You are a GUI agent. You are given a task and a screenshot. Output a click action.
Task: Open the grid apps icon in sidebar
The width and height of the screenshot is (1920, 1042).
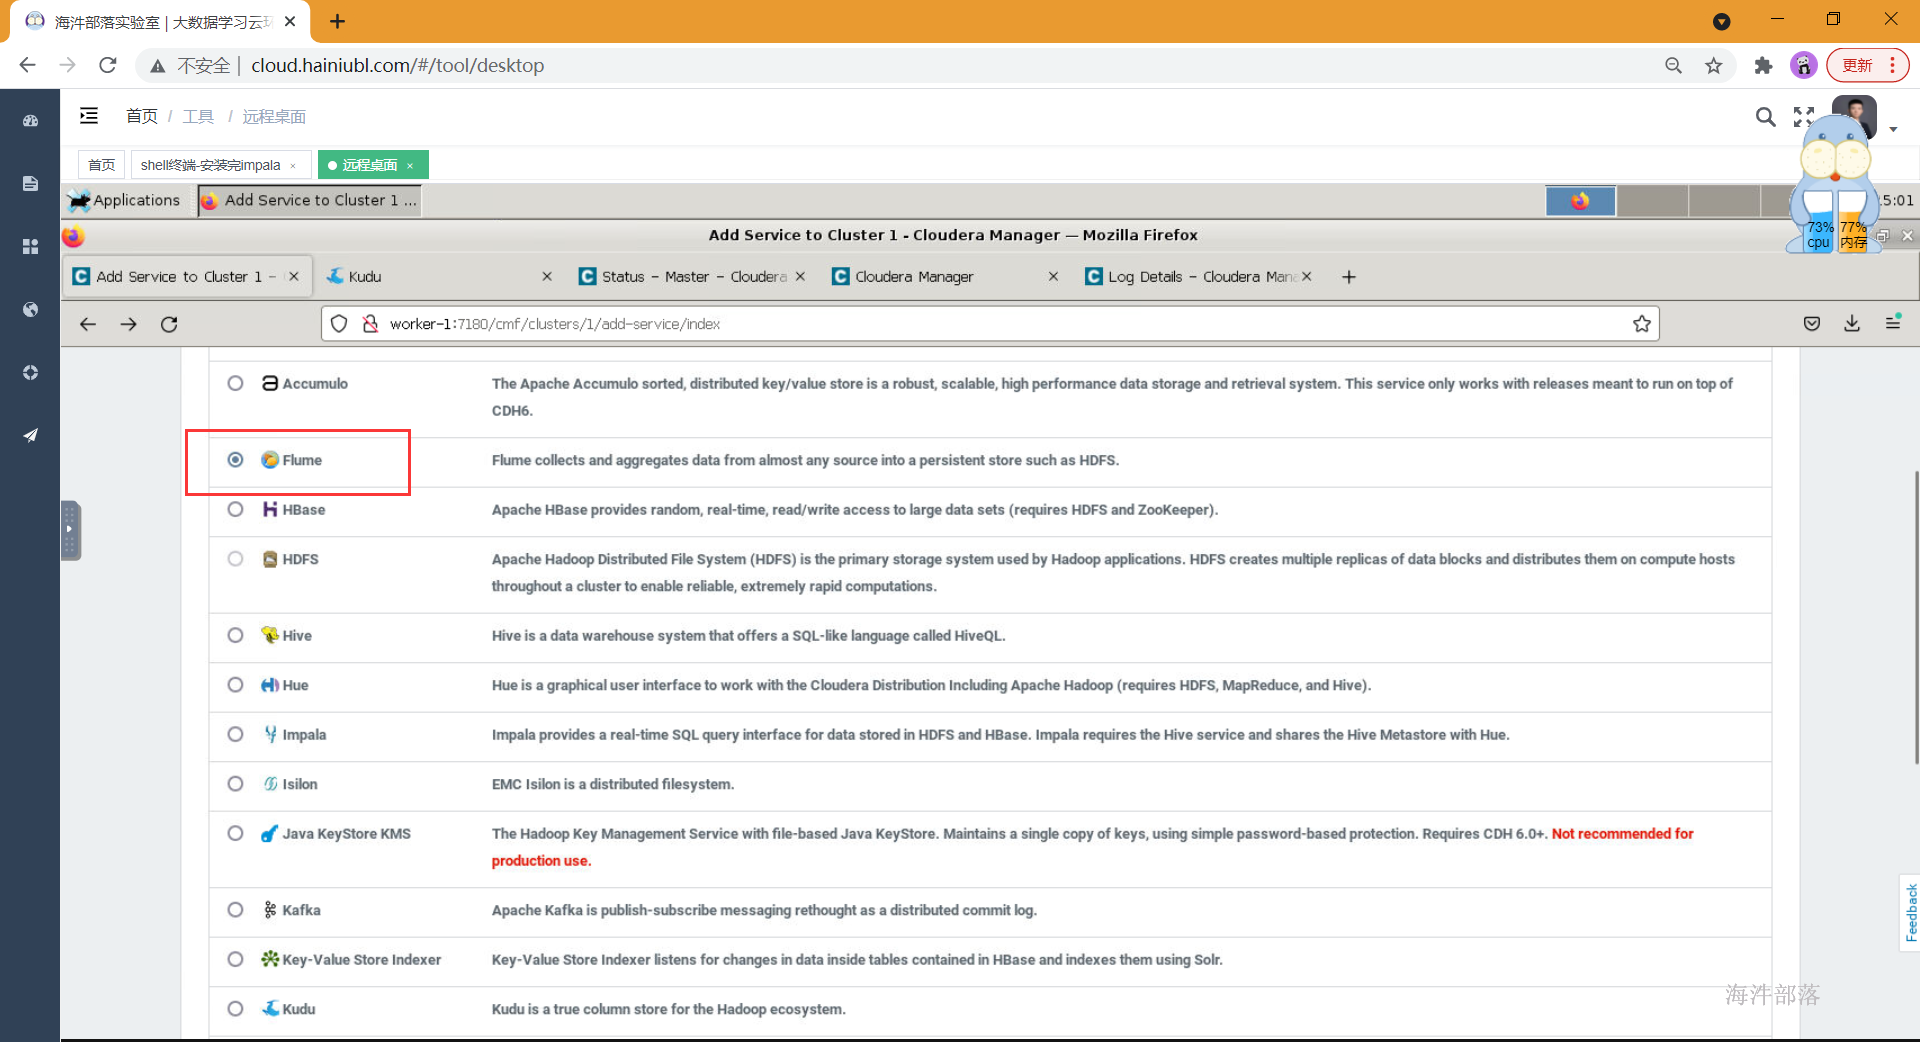[x=30, y=246]
